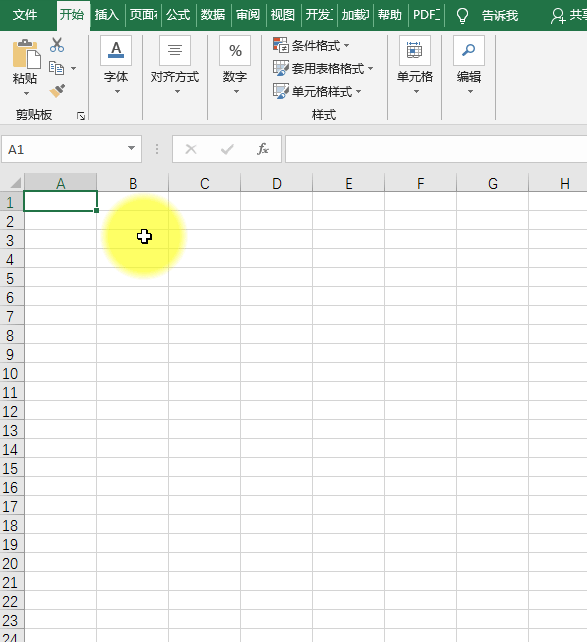Switch to the 公式 ribbon tab
This screenshot has height=642, width=587.
(178, 15)
